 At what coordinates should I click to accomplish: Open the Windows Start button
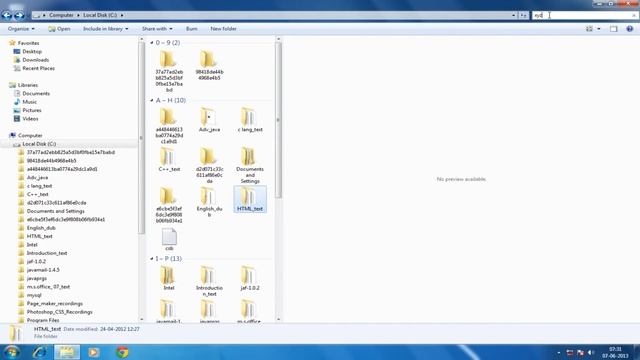[x=11, y=352]
